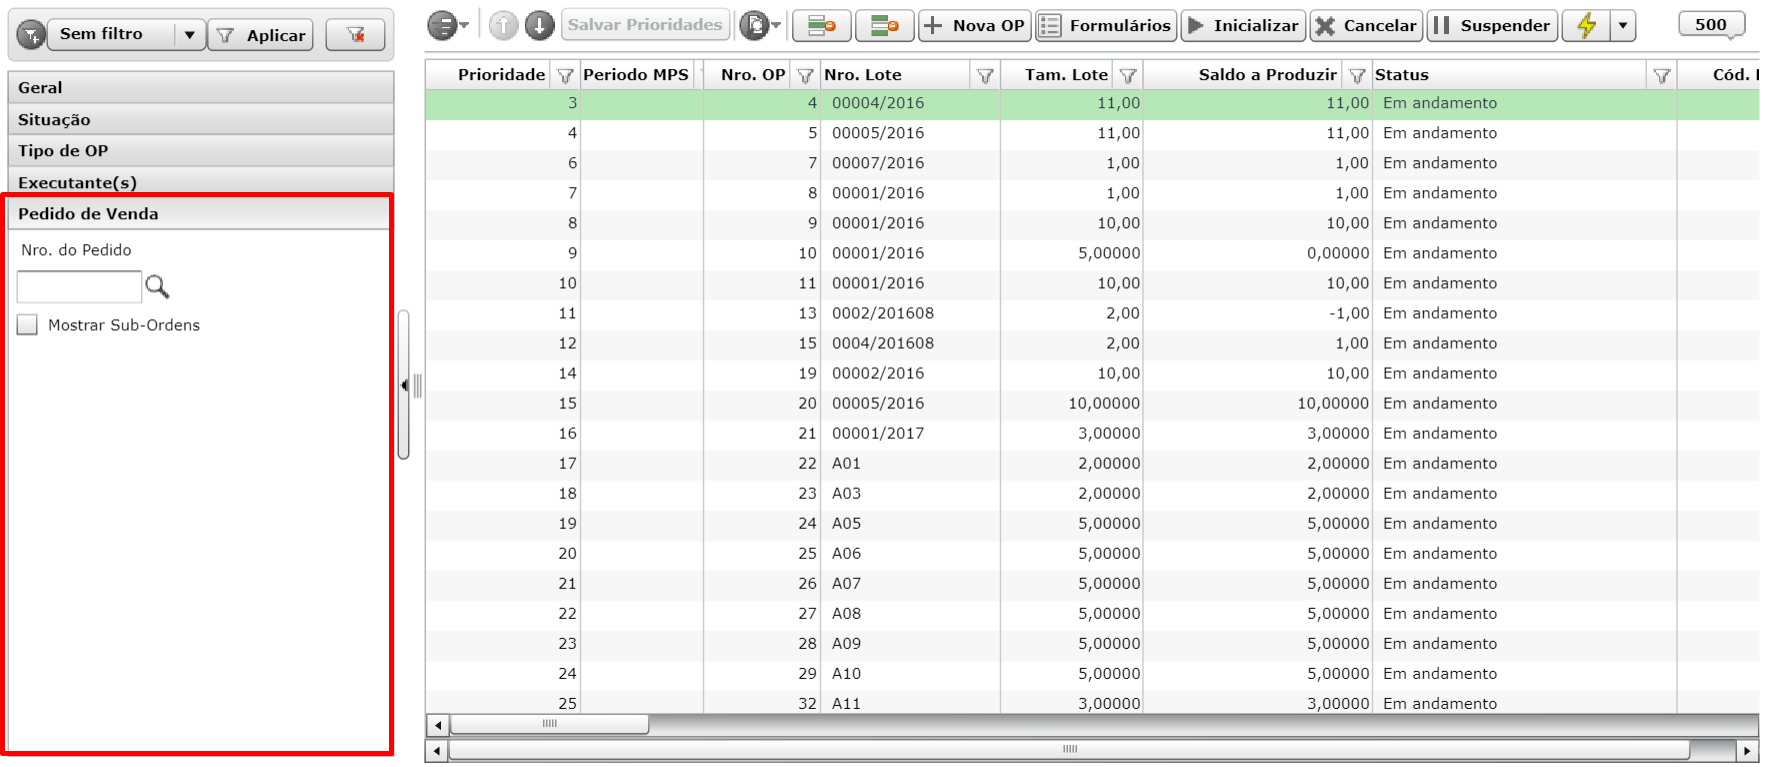1765x767 pixels.
Task: Click the second green bars toolbar icon
Action: tap(885, 25)
